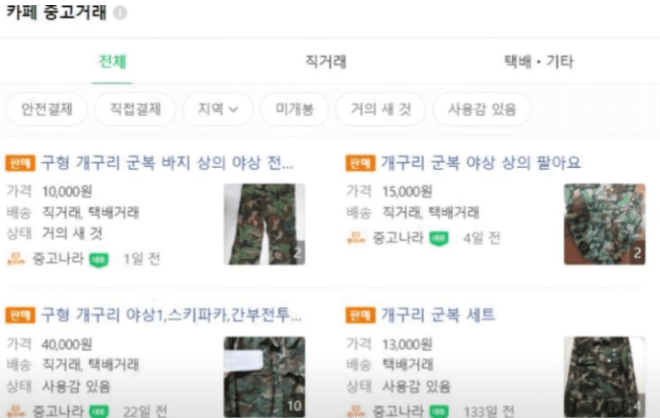660x418 pixels.
Task: Click 중고나라 cafe icon under 10,000원 listing
Action: click(x=16, y=258)
